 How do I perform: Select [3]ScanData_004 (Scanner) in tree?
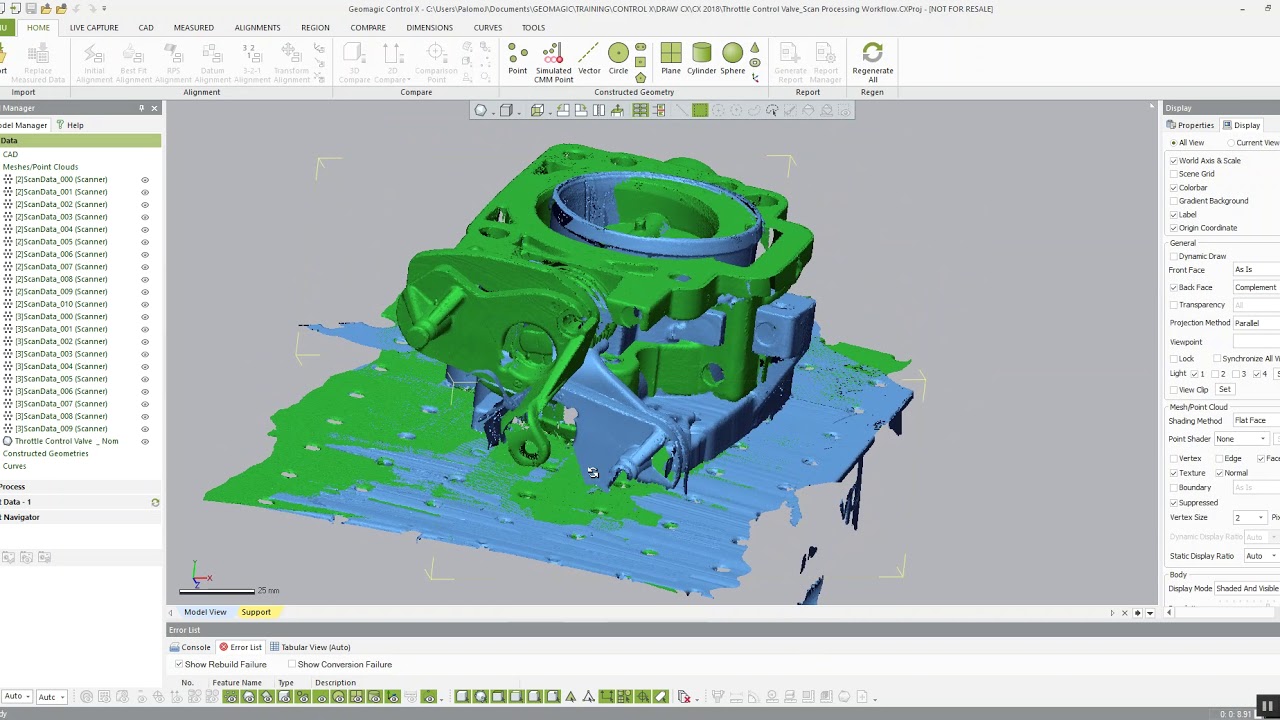pyautogui.click(x=61, y=367)
